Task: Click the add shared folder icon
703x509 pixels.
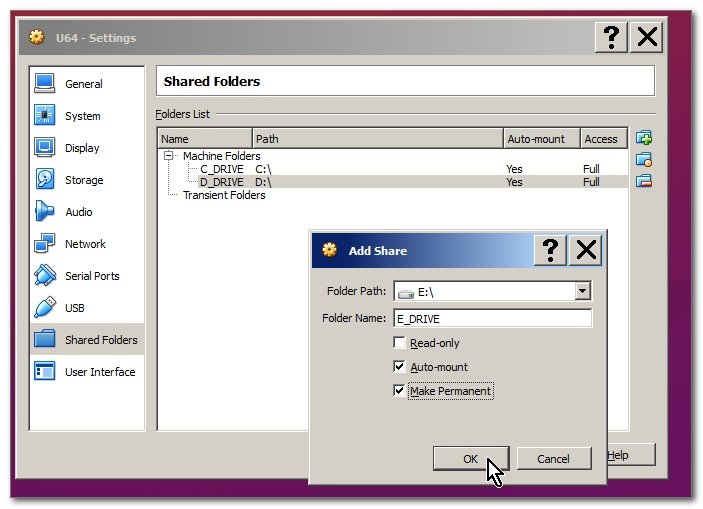Action: point(644,138)
